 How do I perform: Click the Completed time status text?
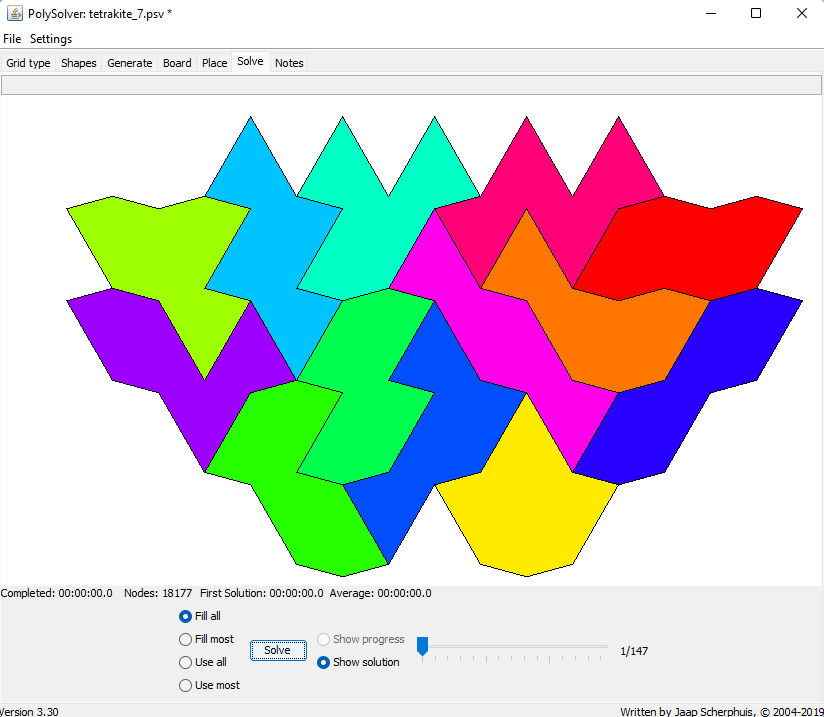[x=56, y=593]
